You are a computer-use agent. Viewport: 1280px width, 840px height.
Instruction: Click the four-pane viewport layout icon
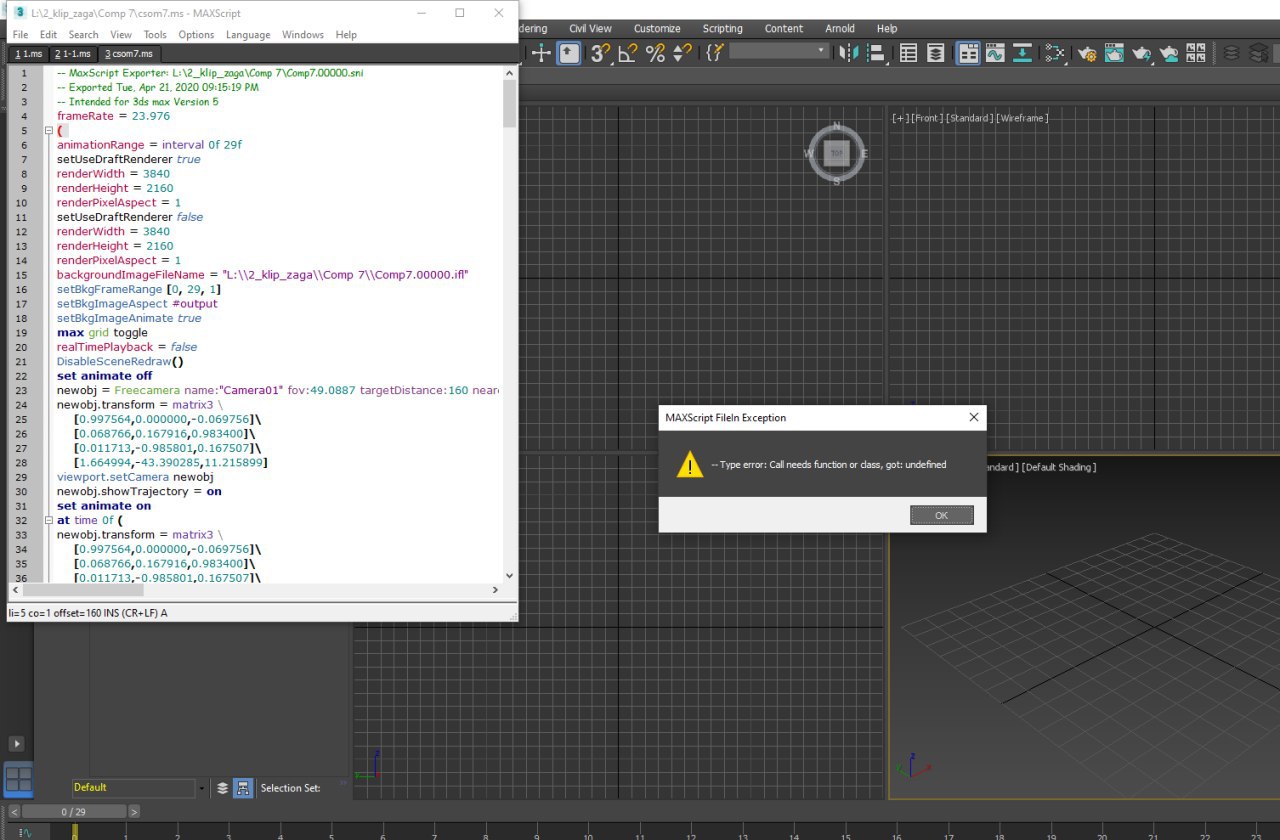[19, 780]
